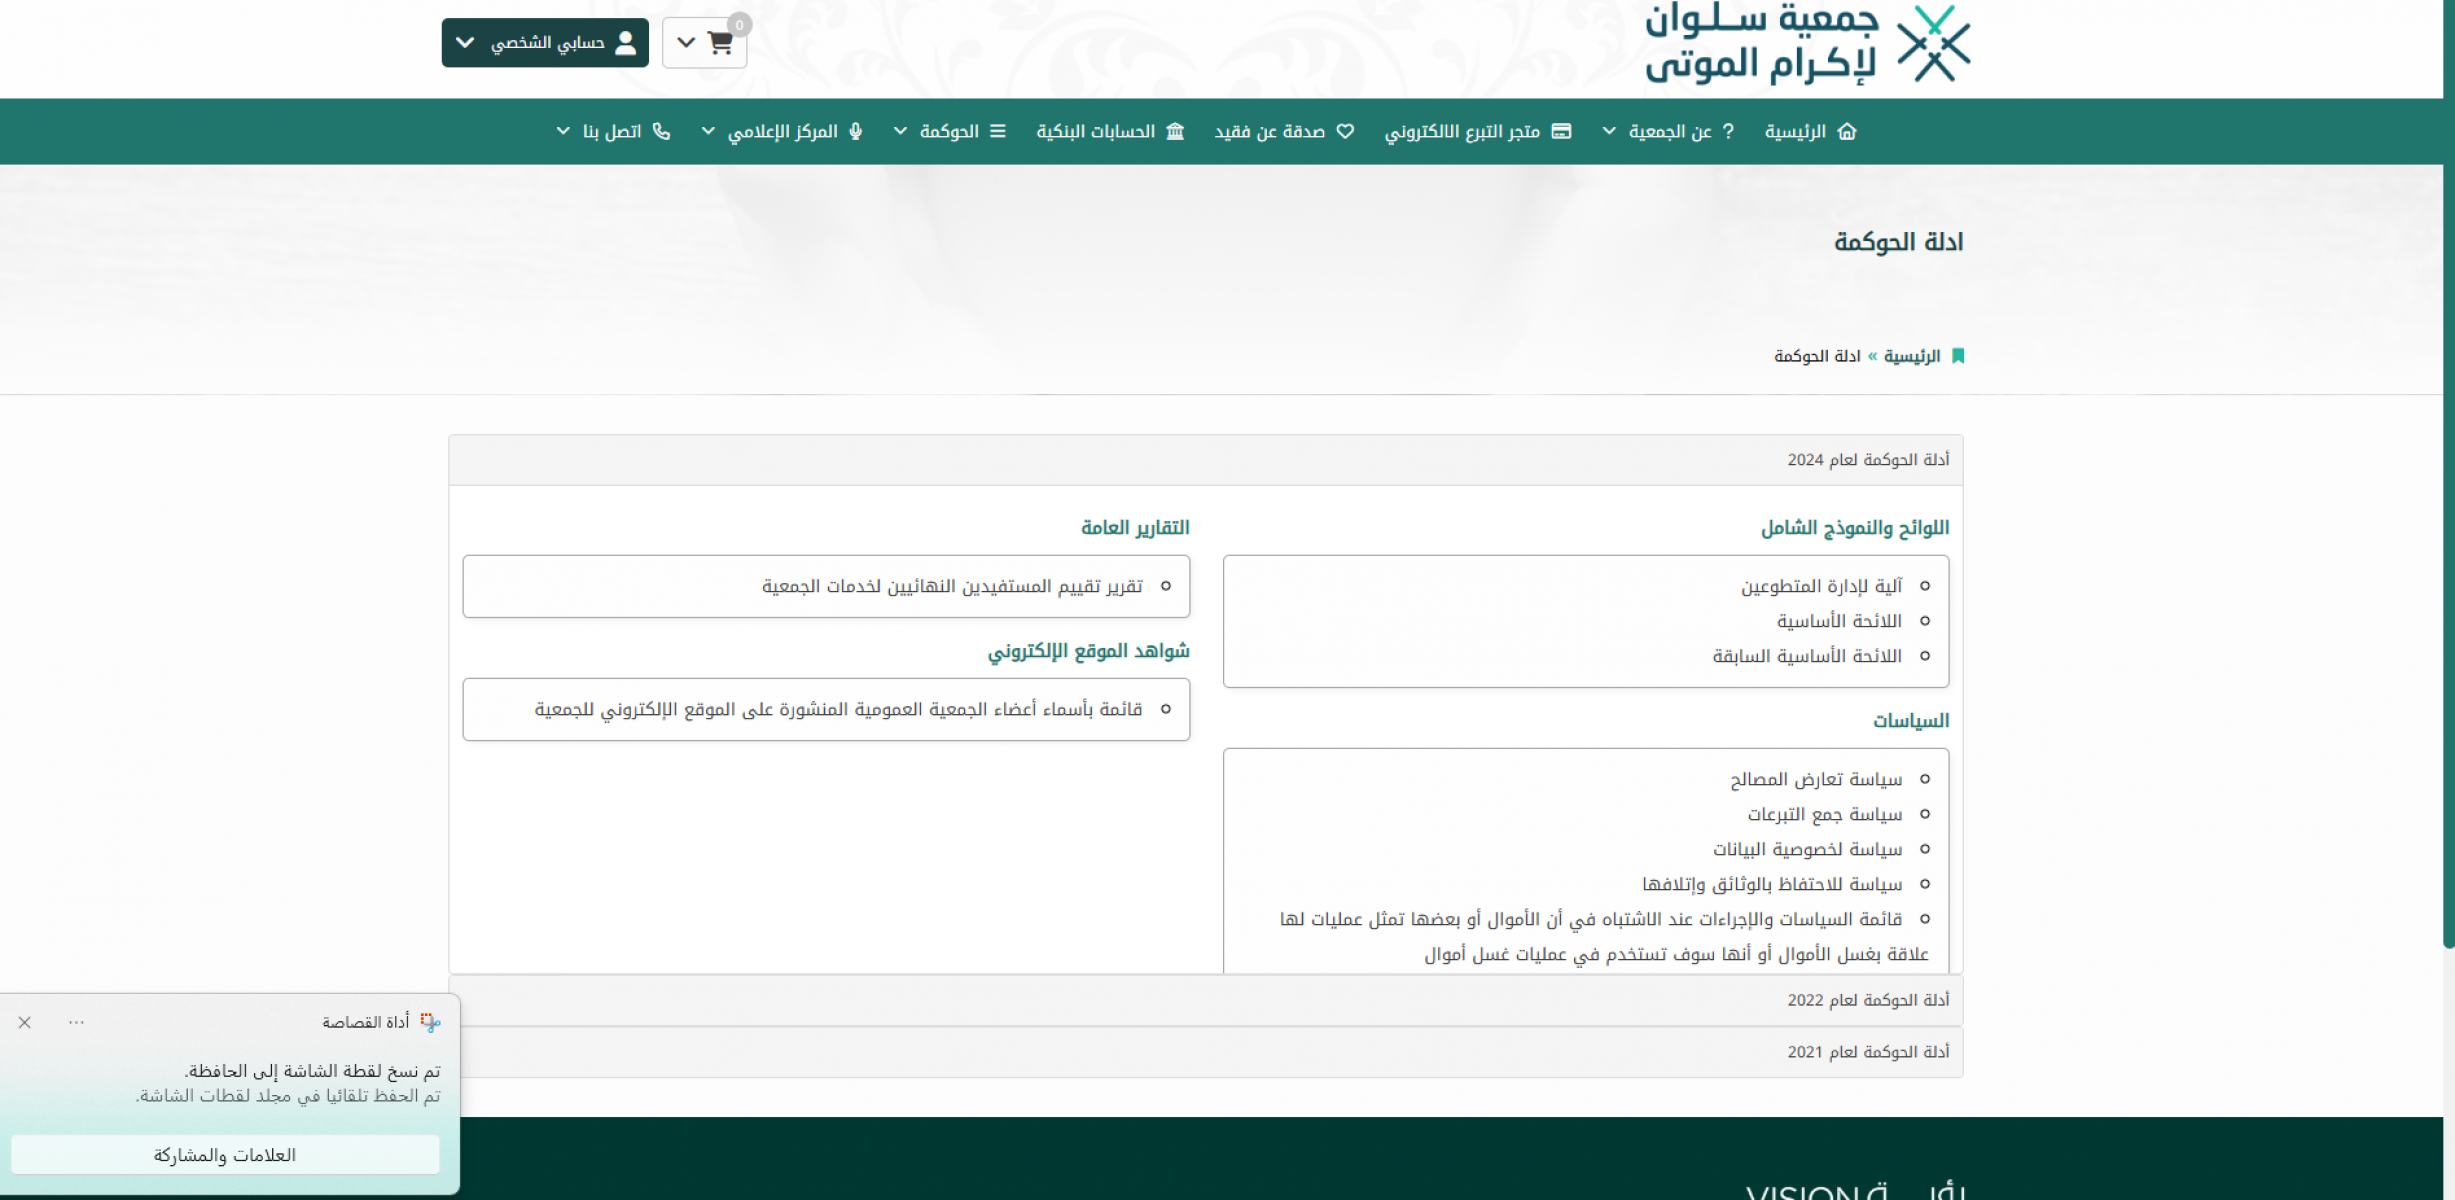Open اللائحة الأساسية document link
The width and height of the screenshot is (2455, 1200).
coord(1839,621)
